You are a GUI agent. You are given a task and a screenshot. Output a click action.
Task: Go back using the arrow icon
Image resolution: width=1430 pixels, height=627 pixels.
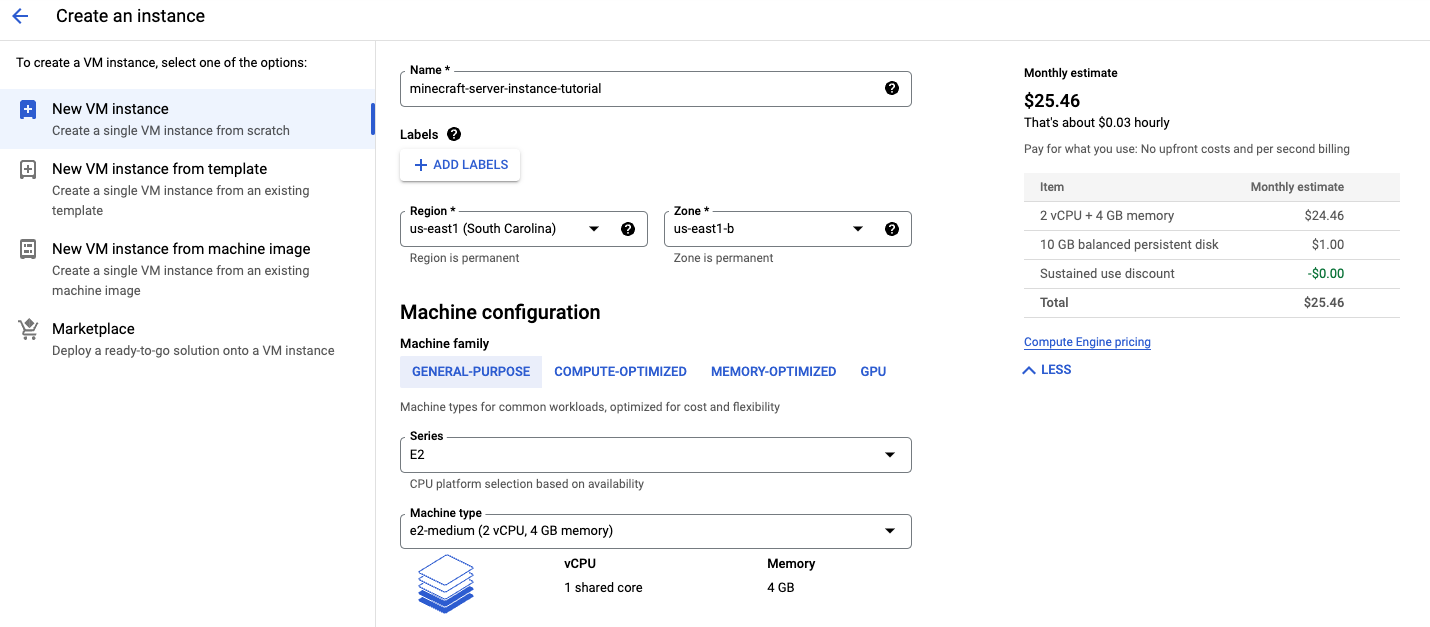click(20, 16)
